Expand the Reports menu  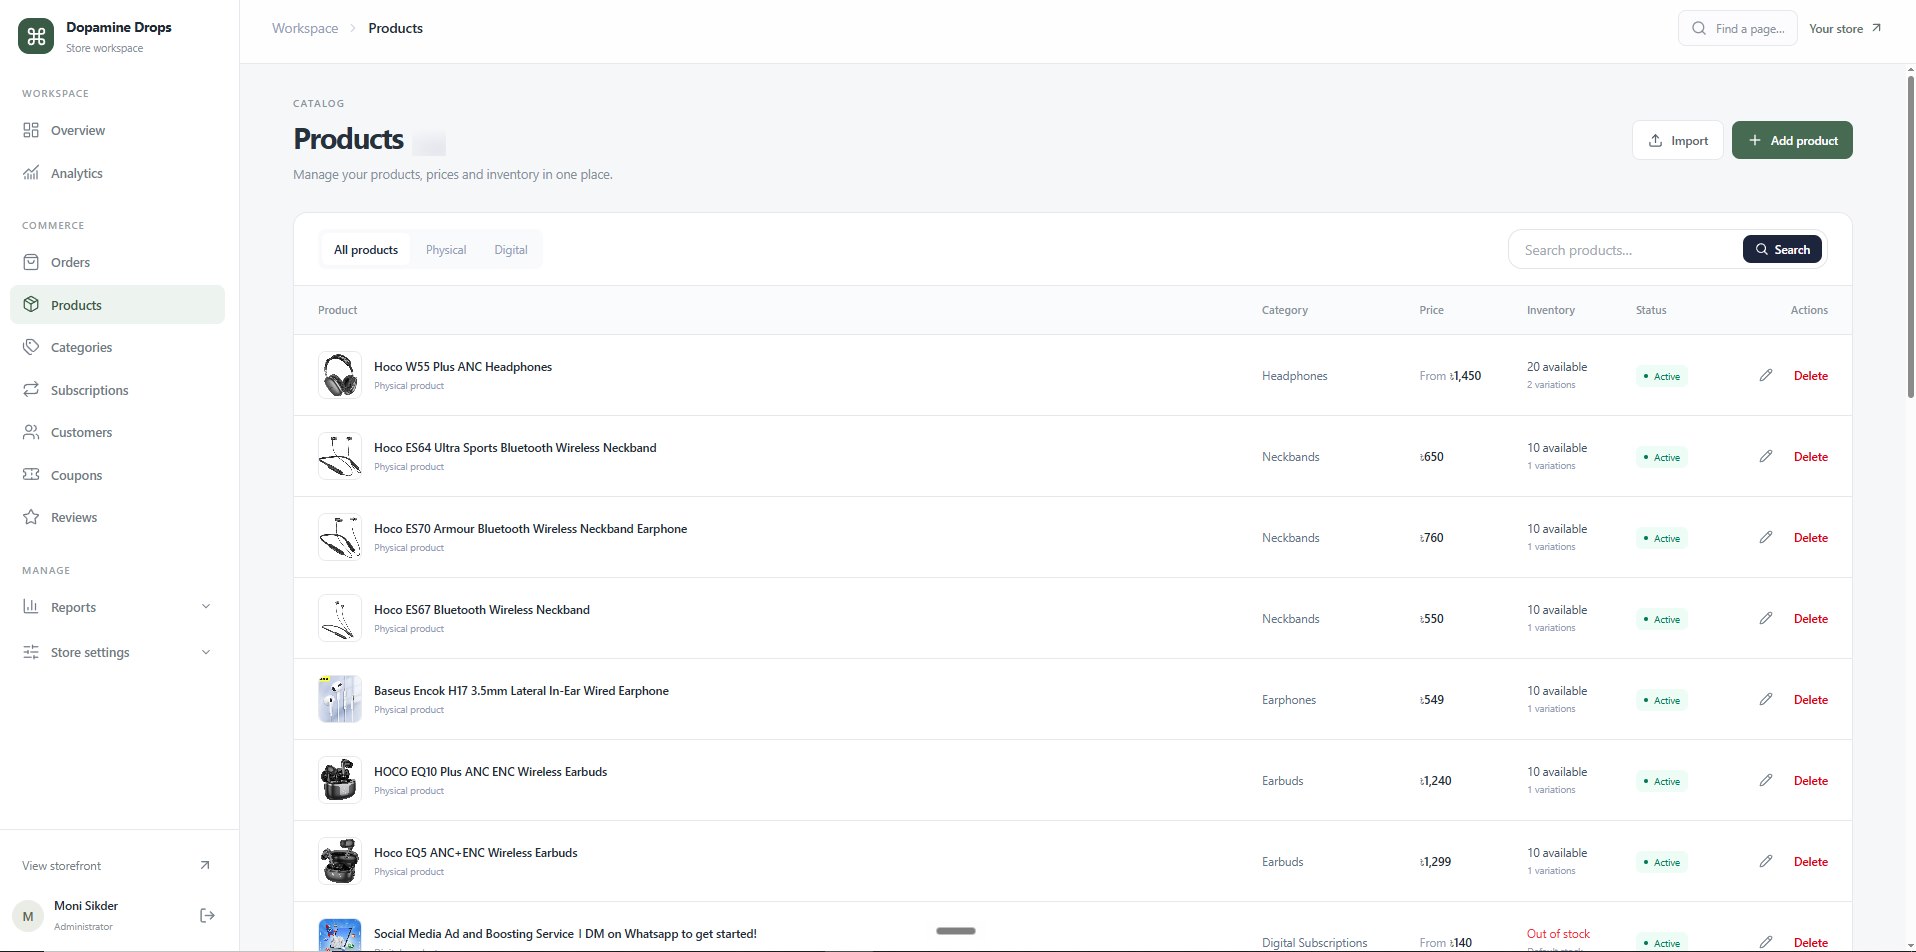pyautogui.click(x=117, y=607)
